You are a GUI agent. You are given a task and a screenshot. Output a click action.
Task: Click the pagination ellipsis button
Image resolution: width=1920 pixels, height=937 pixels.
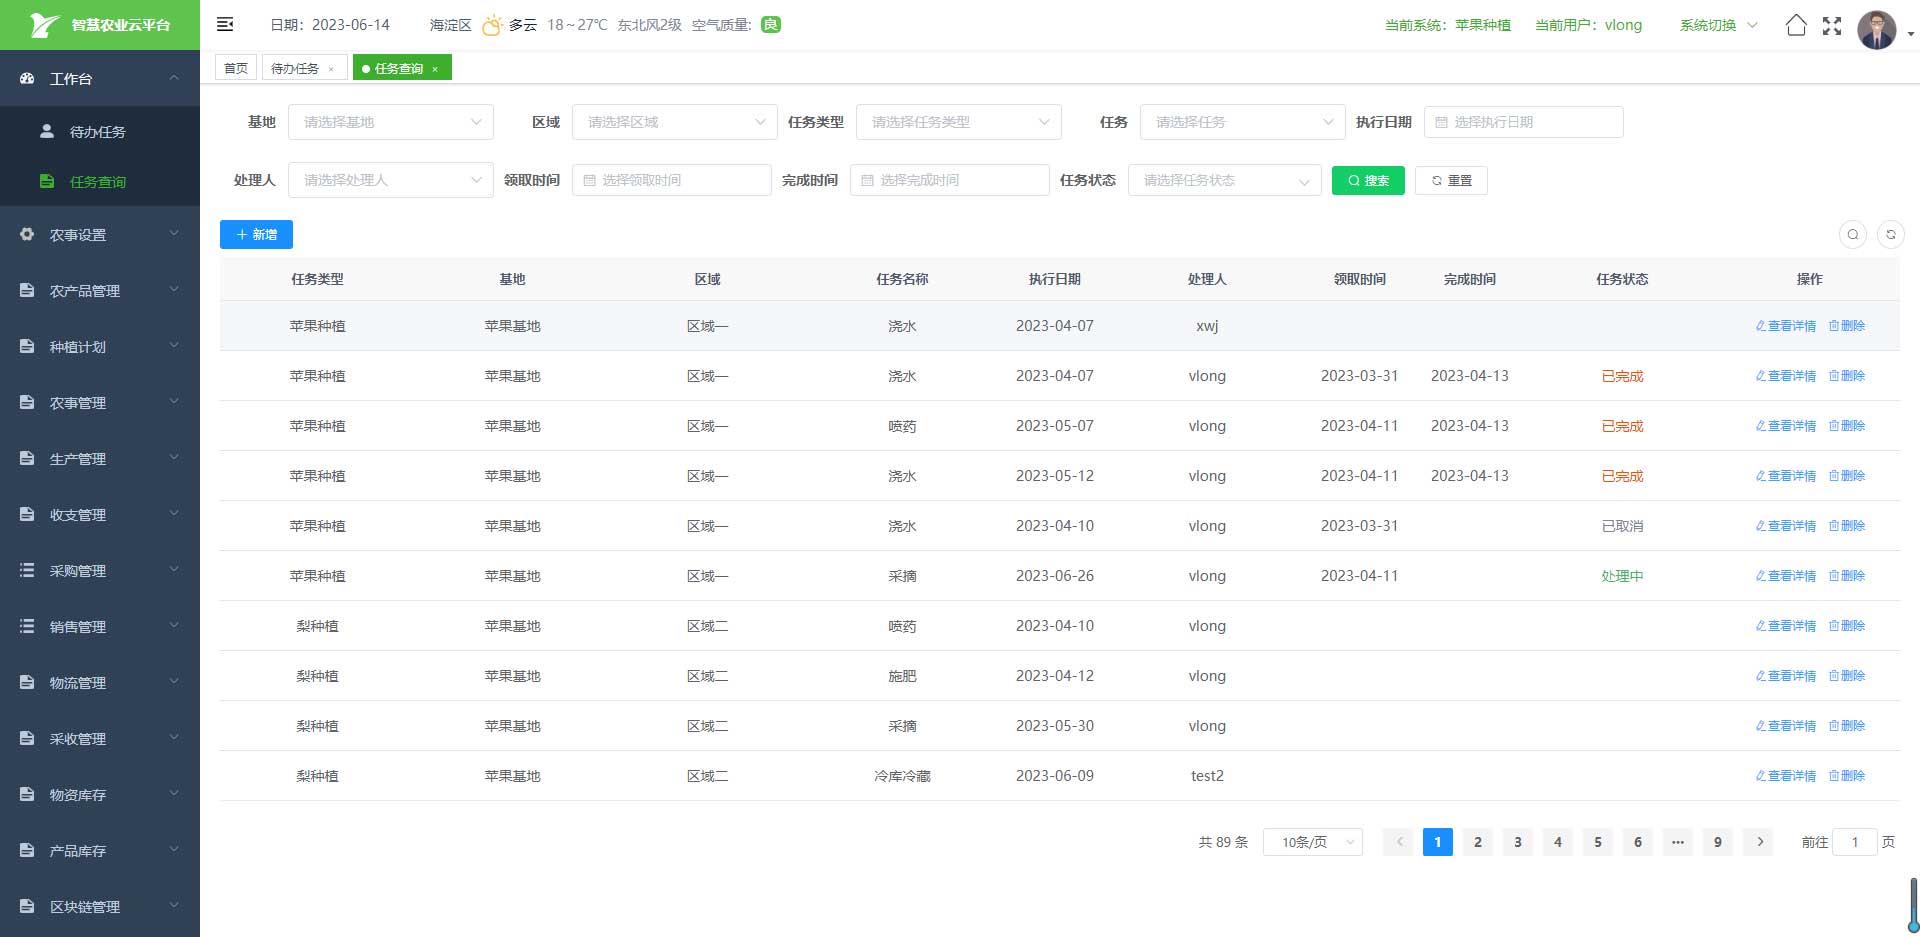[x=1678, y=842]
